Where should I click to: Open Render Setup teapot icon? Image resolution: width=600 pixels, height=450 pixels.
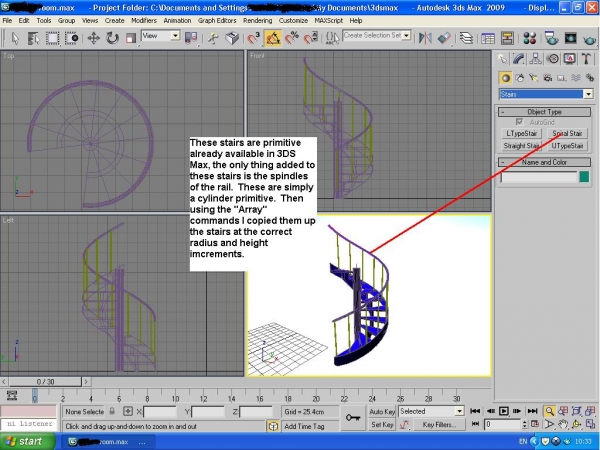[551, 38]
